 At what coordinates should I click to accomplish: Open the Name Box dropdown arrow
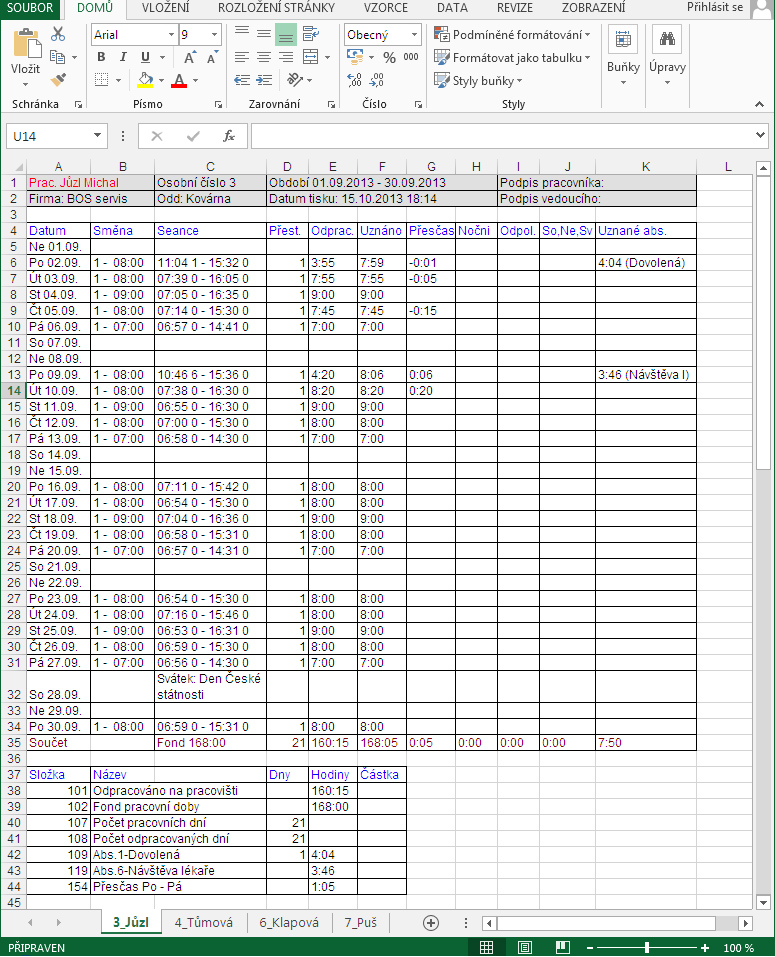click(x=97, y=135)
